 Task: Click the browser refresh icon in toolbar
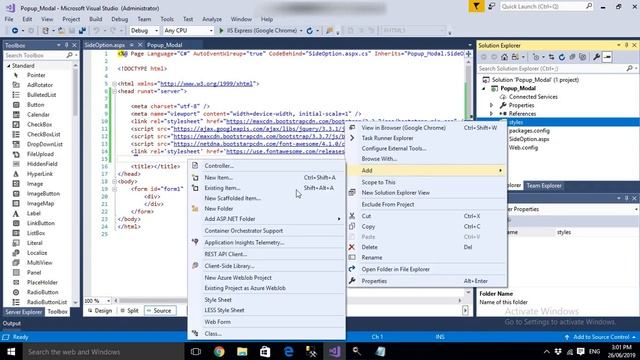click(x=309, y=31)
